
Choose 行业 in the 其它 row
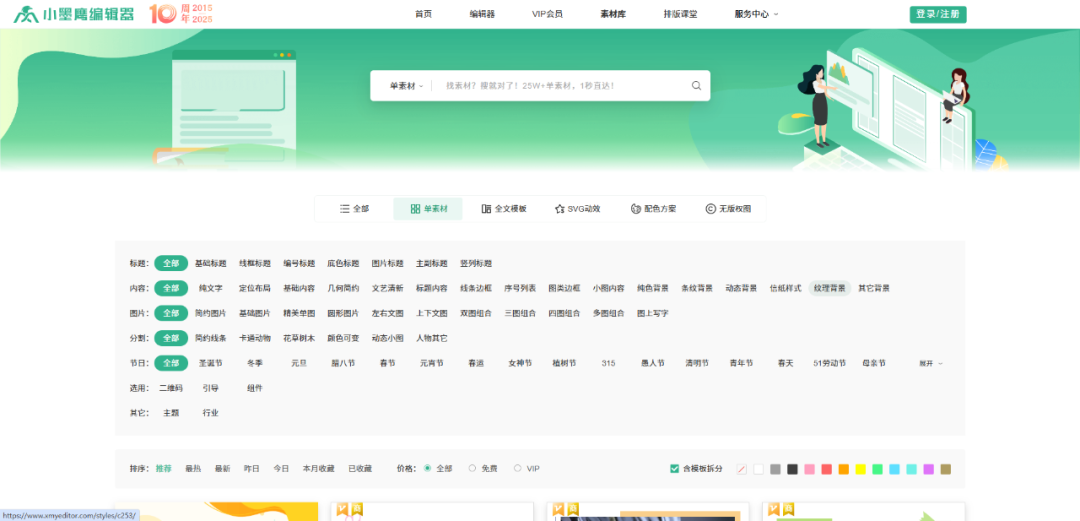click(211, 413)
